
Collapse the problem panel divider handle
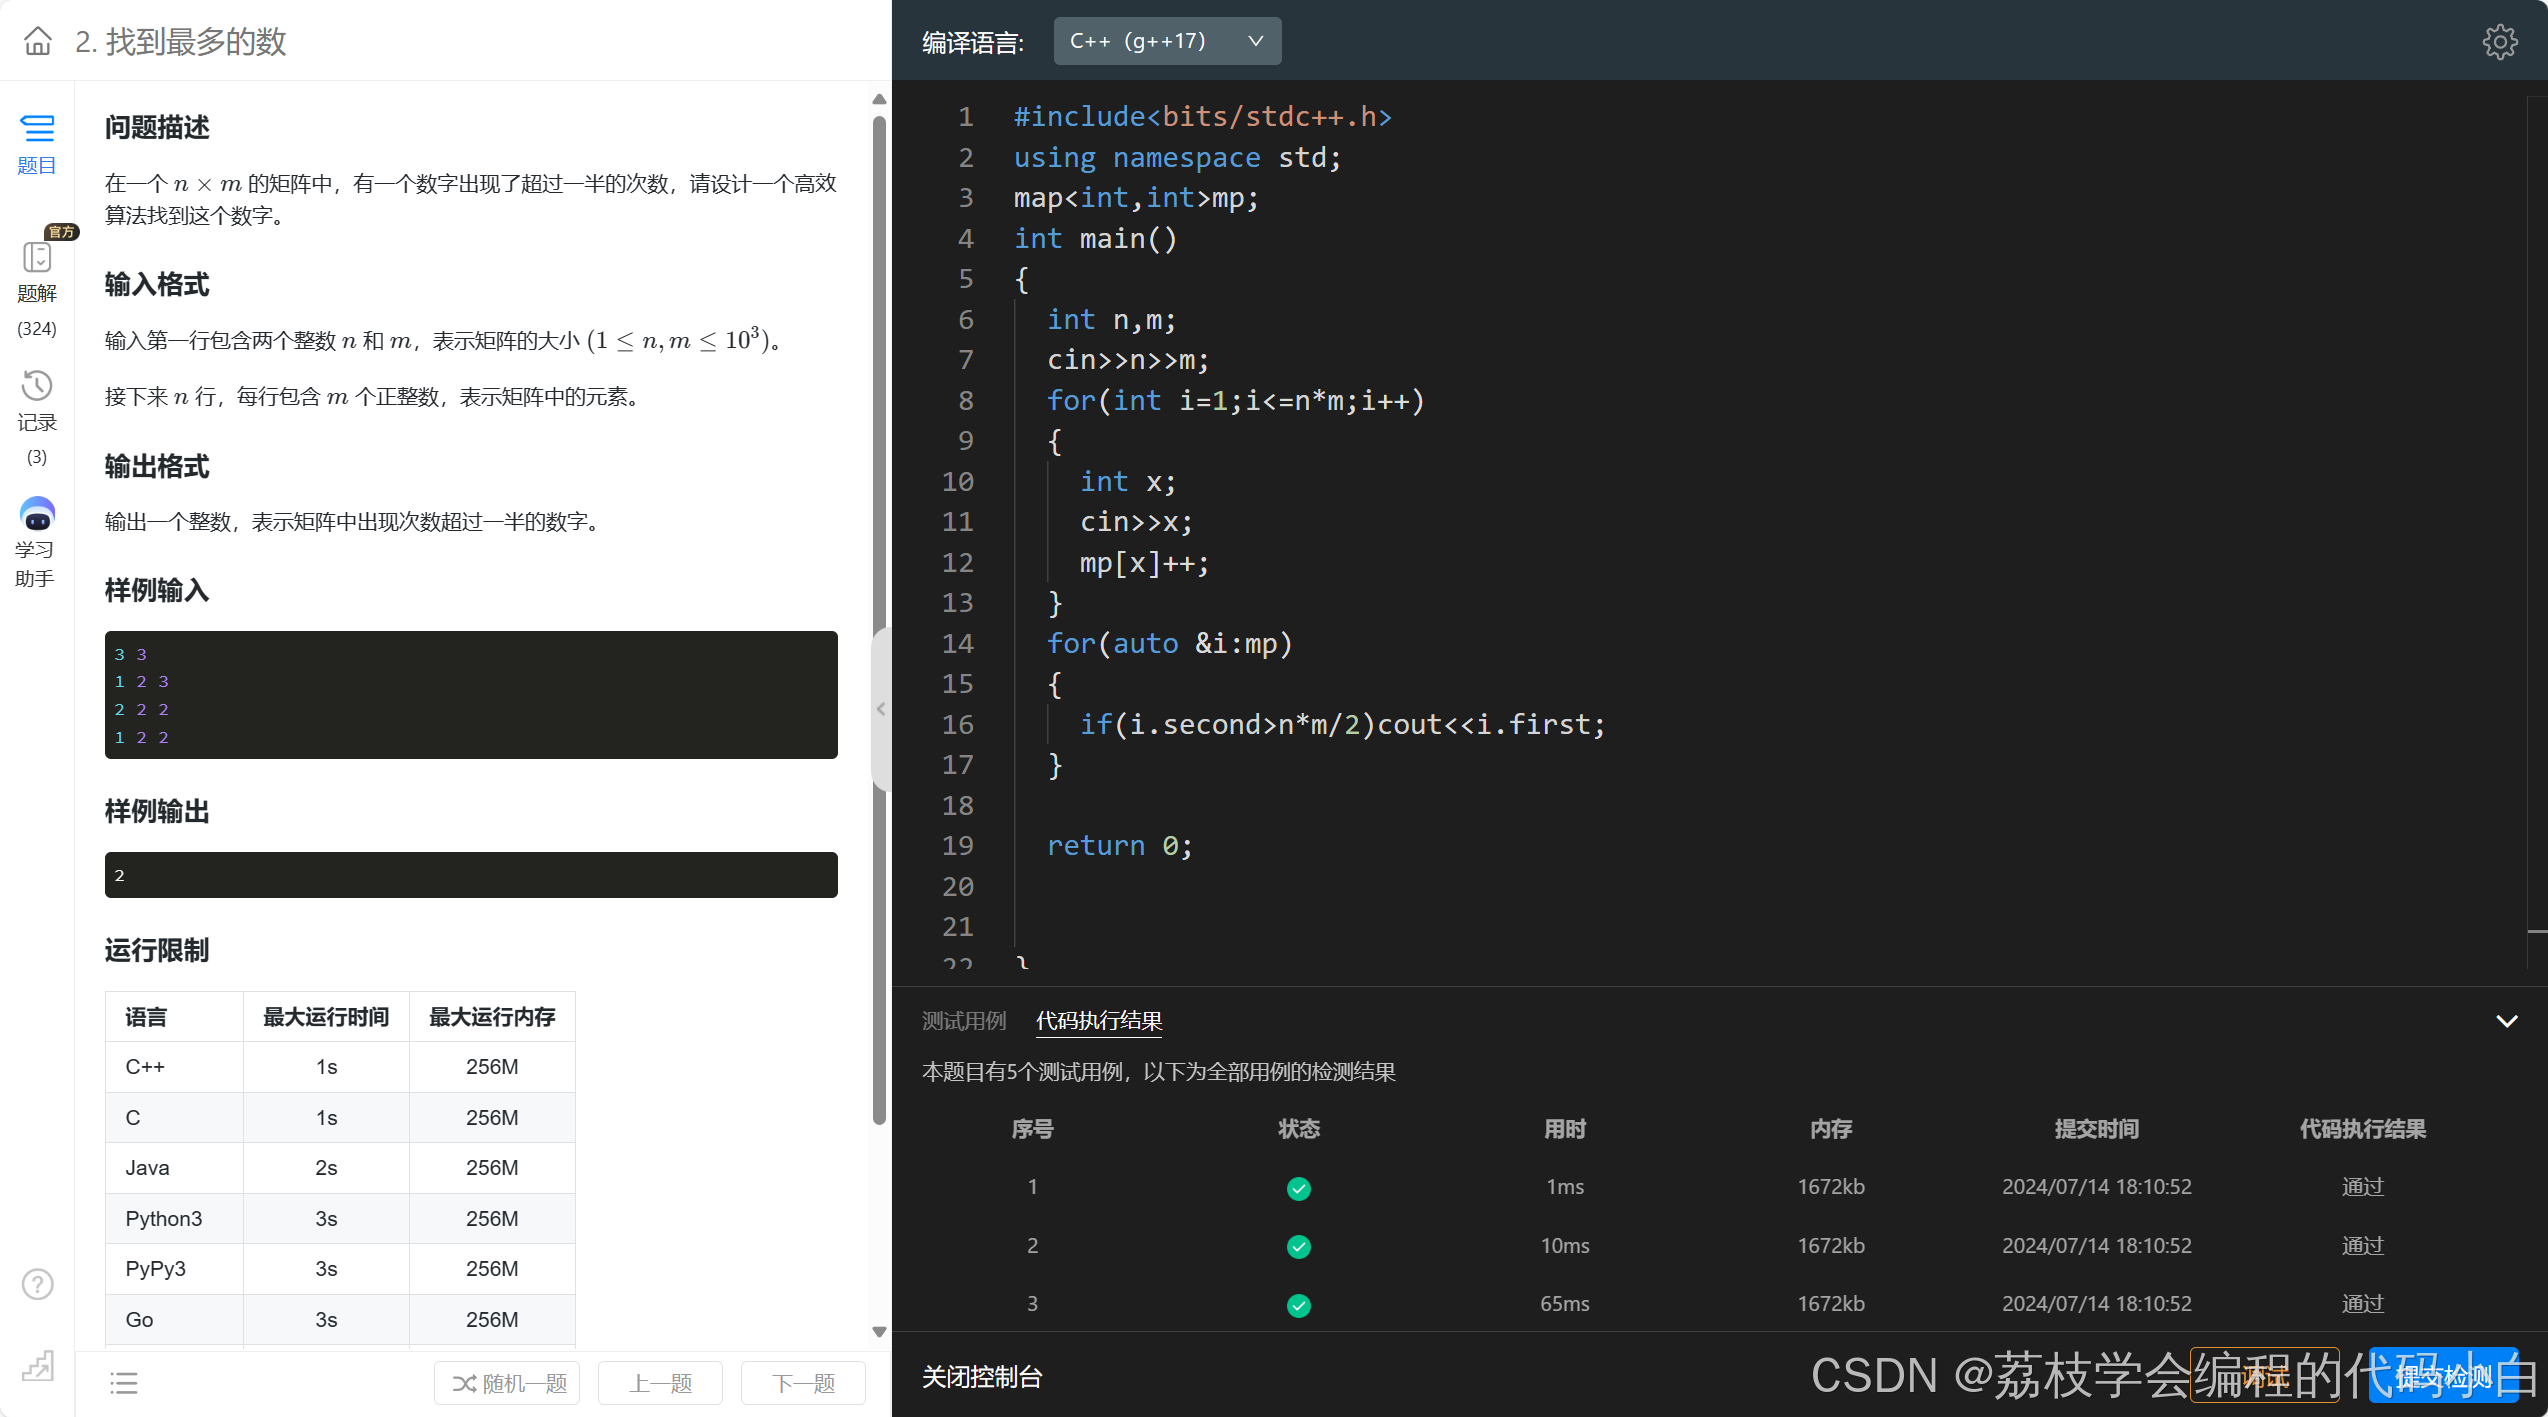click(x=880, y=709)
